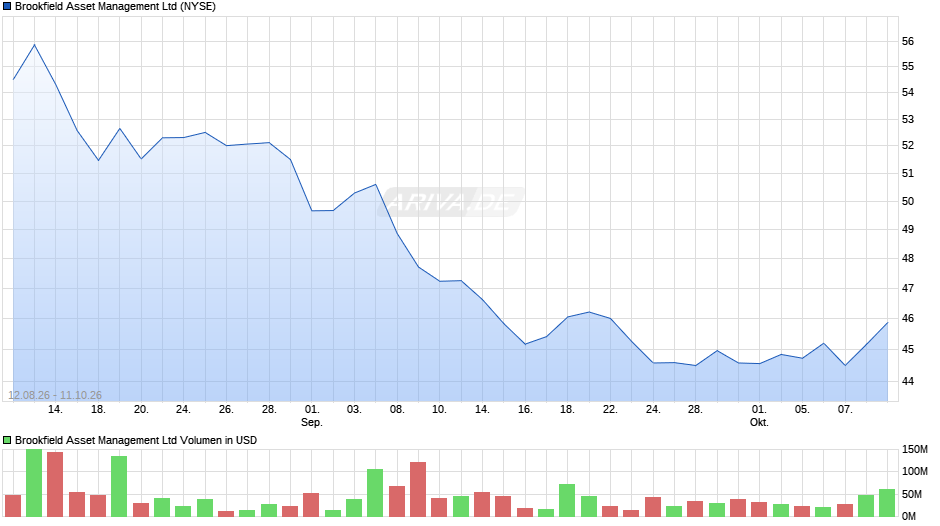Click the date axis label 08.
This screenshot has width=940, height=526.
click(397, 409)
